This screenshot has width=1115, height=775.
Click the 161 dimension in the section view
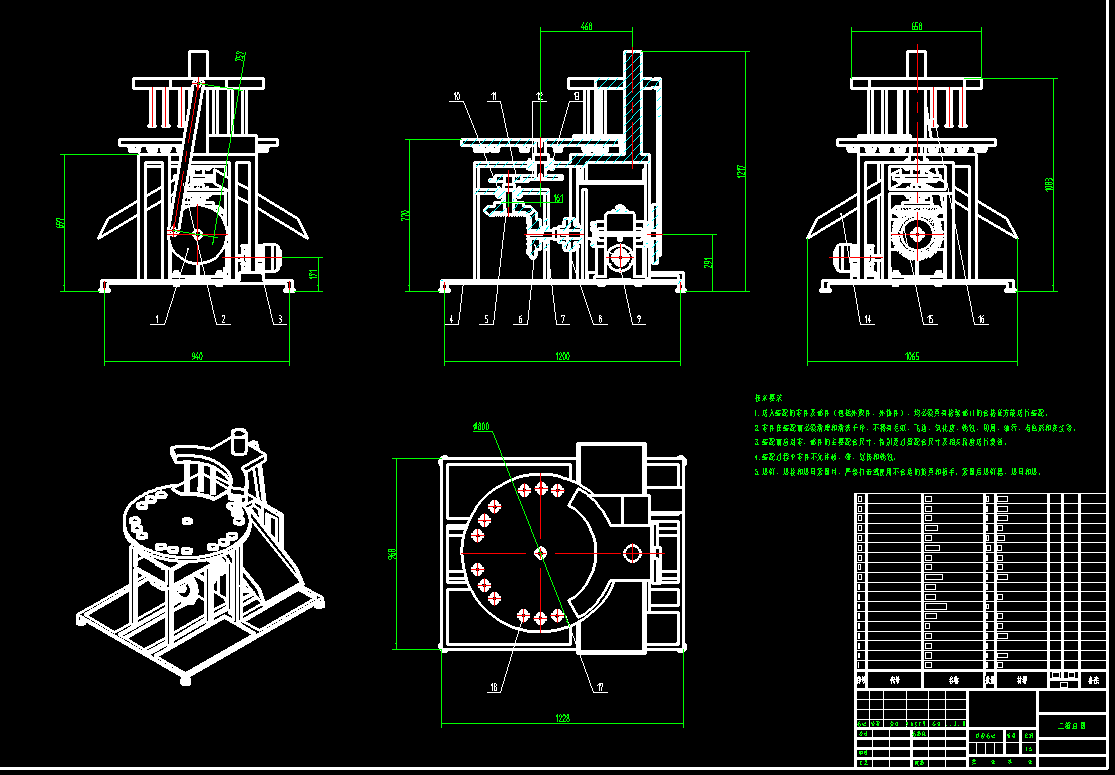click(558, 198)
